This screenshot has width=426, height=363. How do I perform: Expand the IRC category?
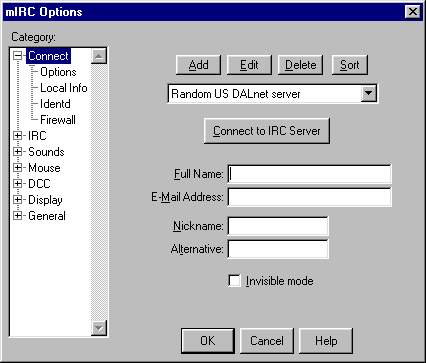18,136
